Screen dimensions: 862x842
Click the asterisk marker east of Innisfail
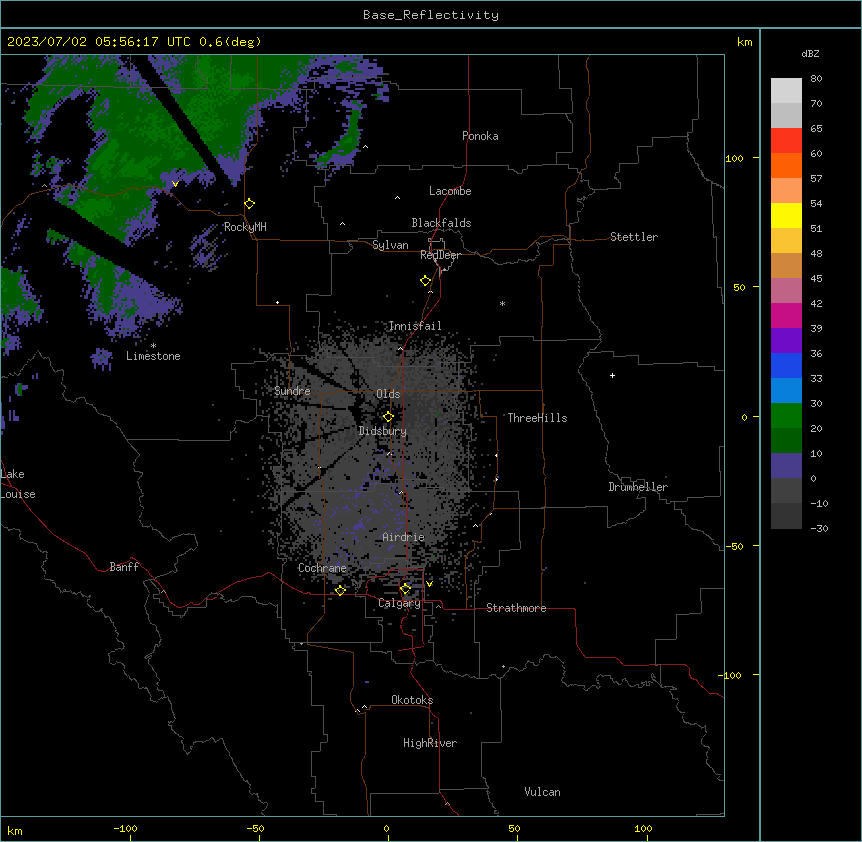(x=502, y=303)
